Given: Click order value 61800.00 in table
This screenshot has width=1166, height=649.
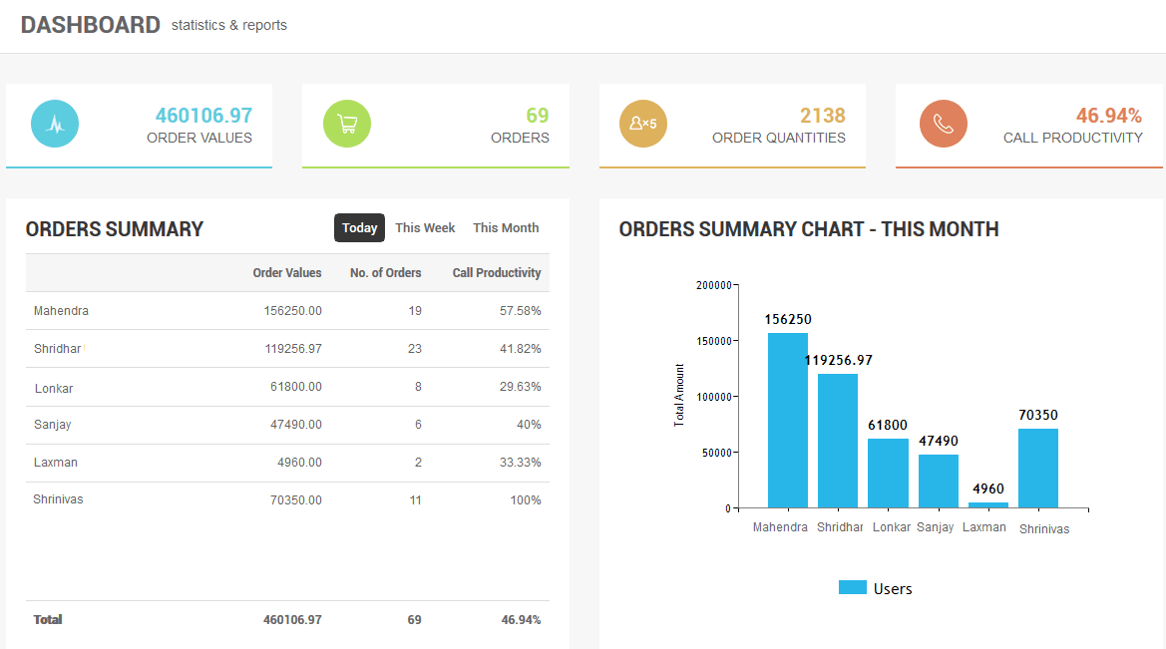Looking at the screenshot, I should coord(296,387).
